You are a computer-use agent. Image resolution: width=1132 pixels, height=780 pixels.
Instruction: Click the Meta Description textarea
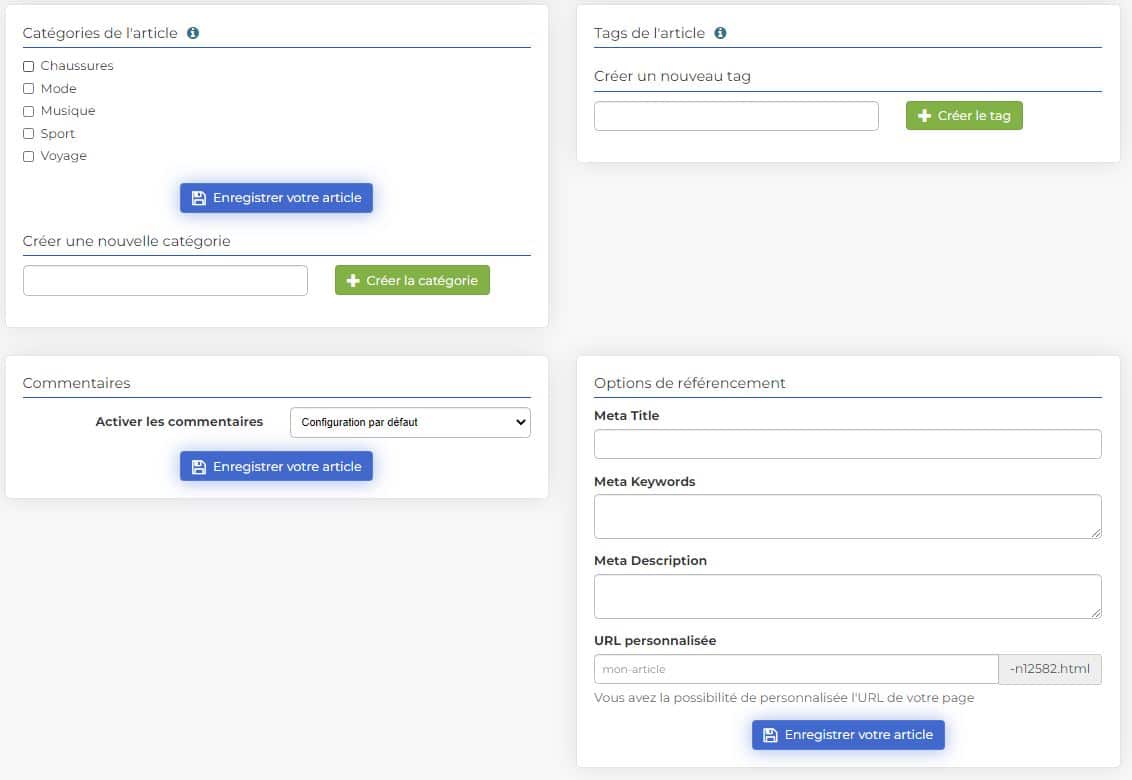click(x=847, y=596)
